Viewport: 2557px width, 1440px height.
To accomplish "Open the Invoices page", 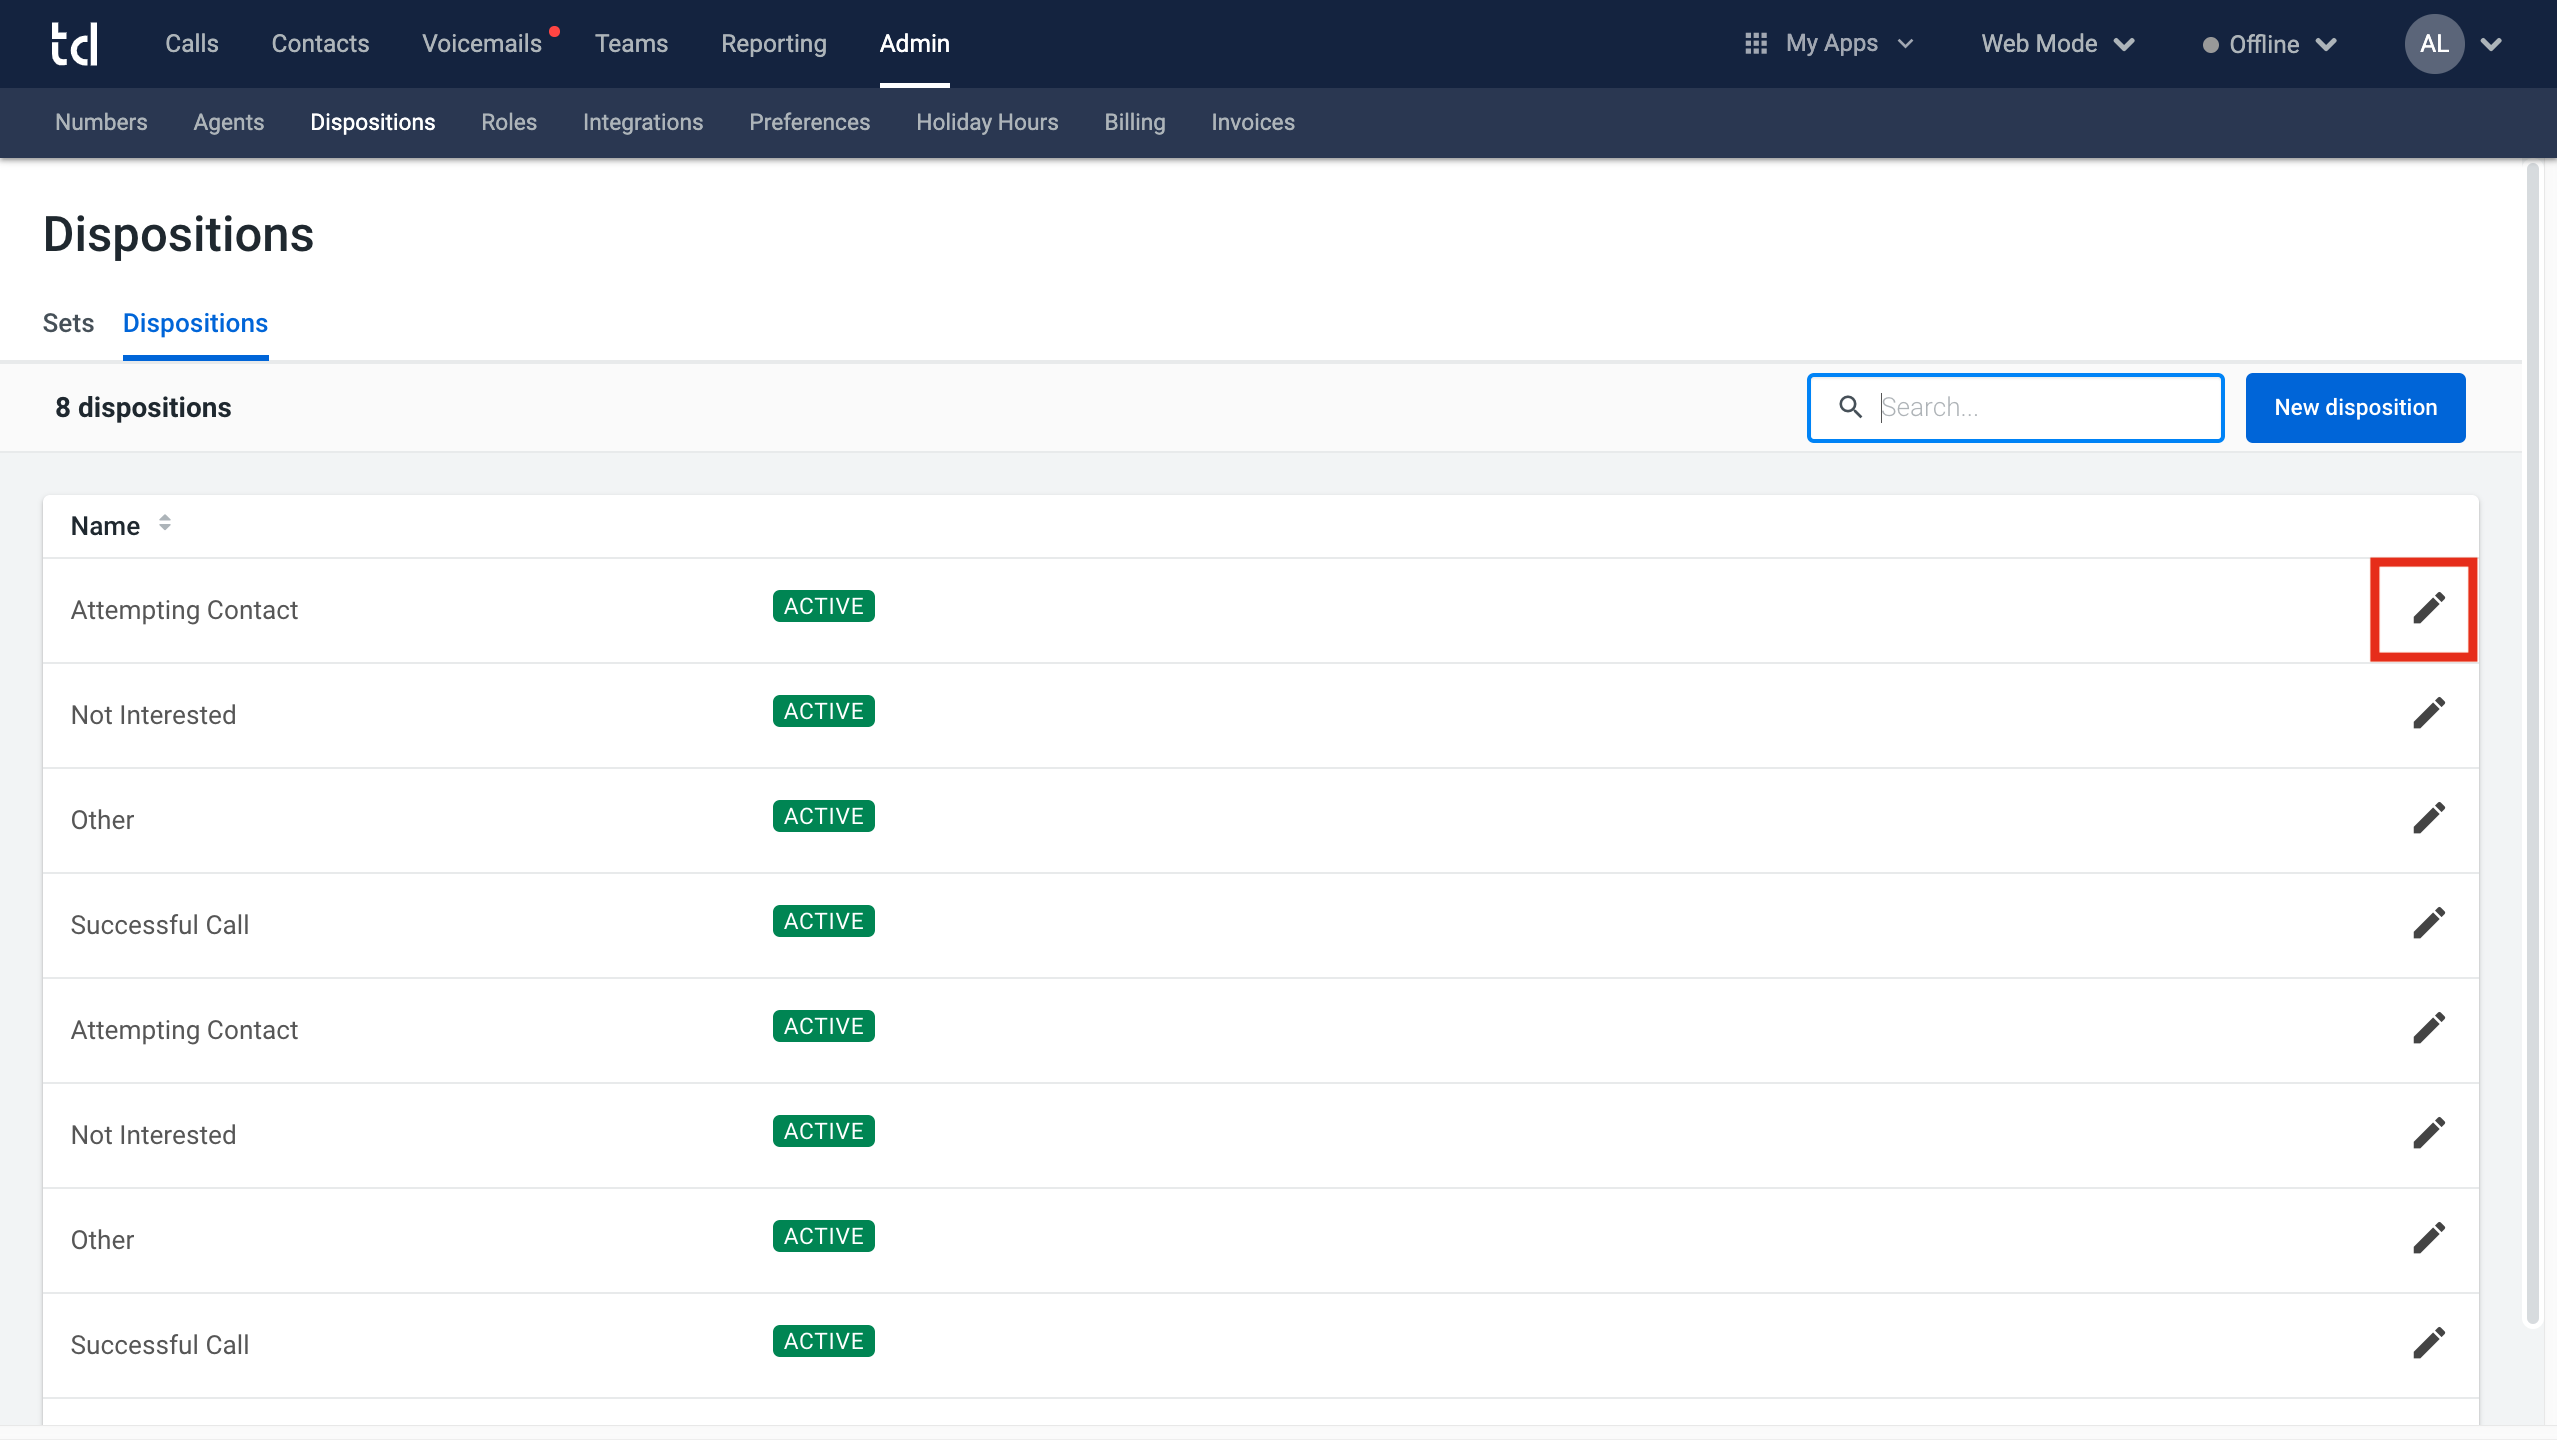I will pyautogui.click(x=1253, y=122).
